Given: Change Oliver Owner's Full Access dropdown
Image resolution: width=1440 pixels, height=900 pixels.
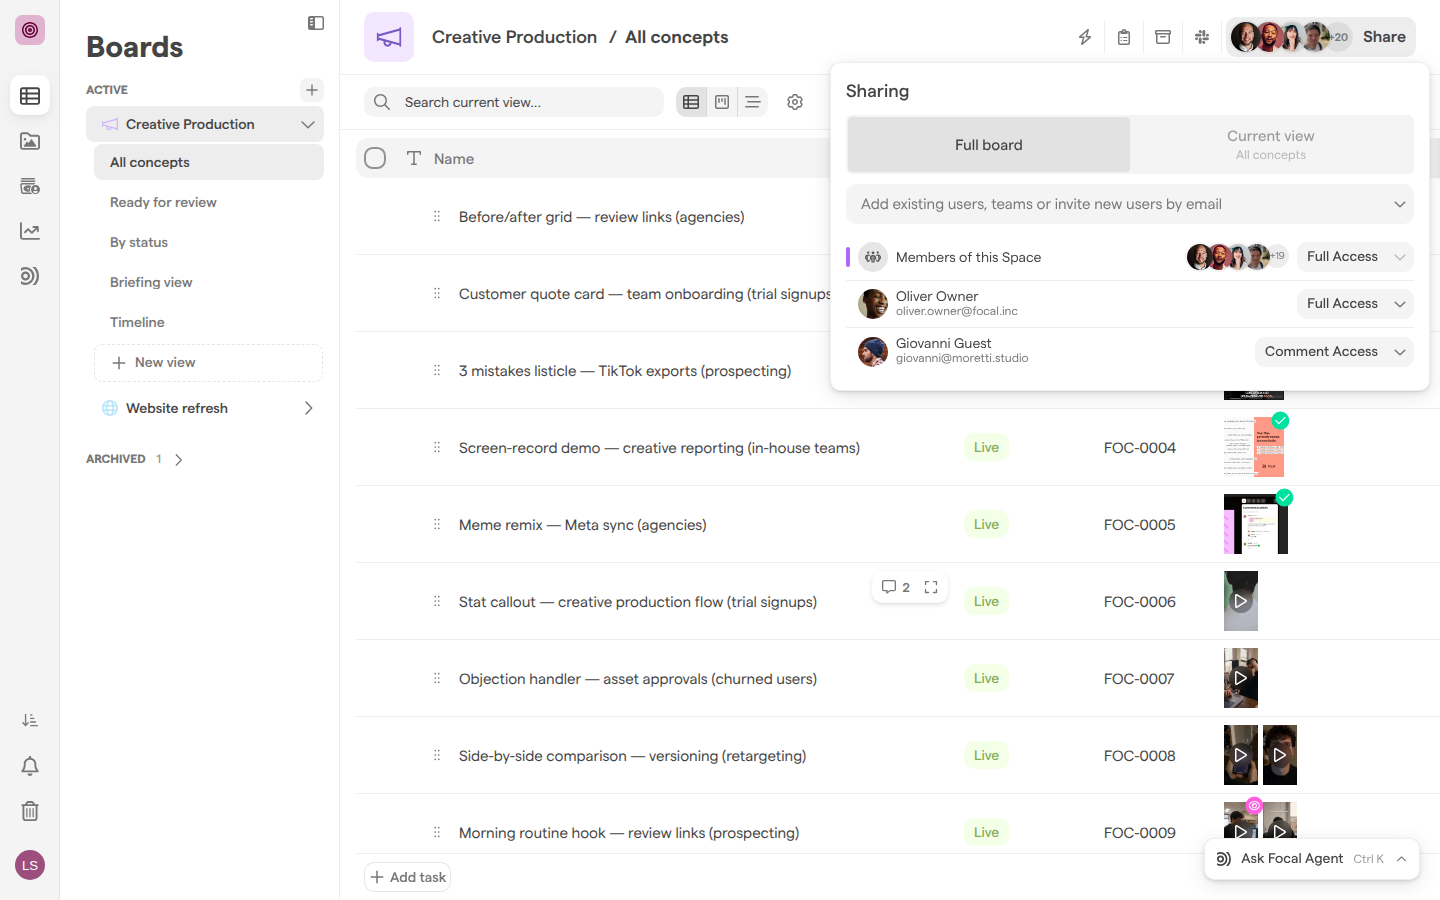Looking at the screenshot, I should [x=1355, y=304].
